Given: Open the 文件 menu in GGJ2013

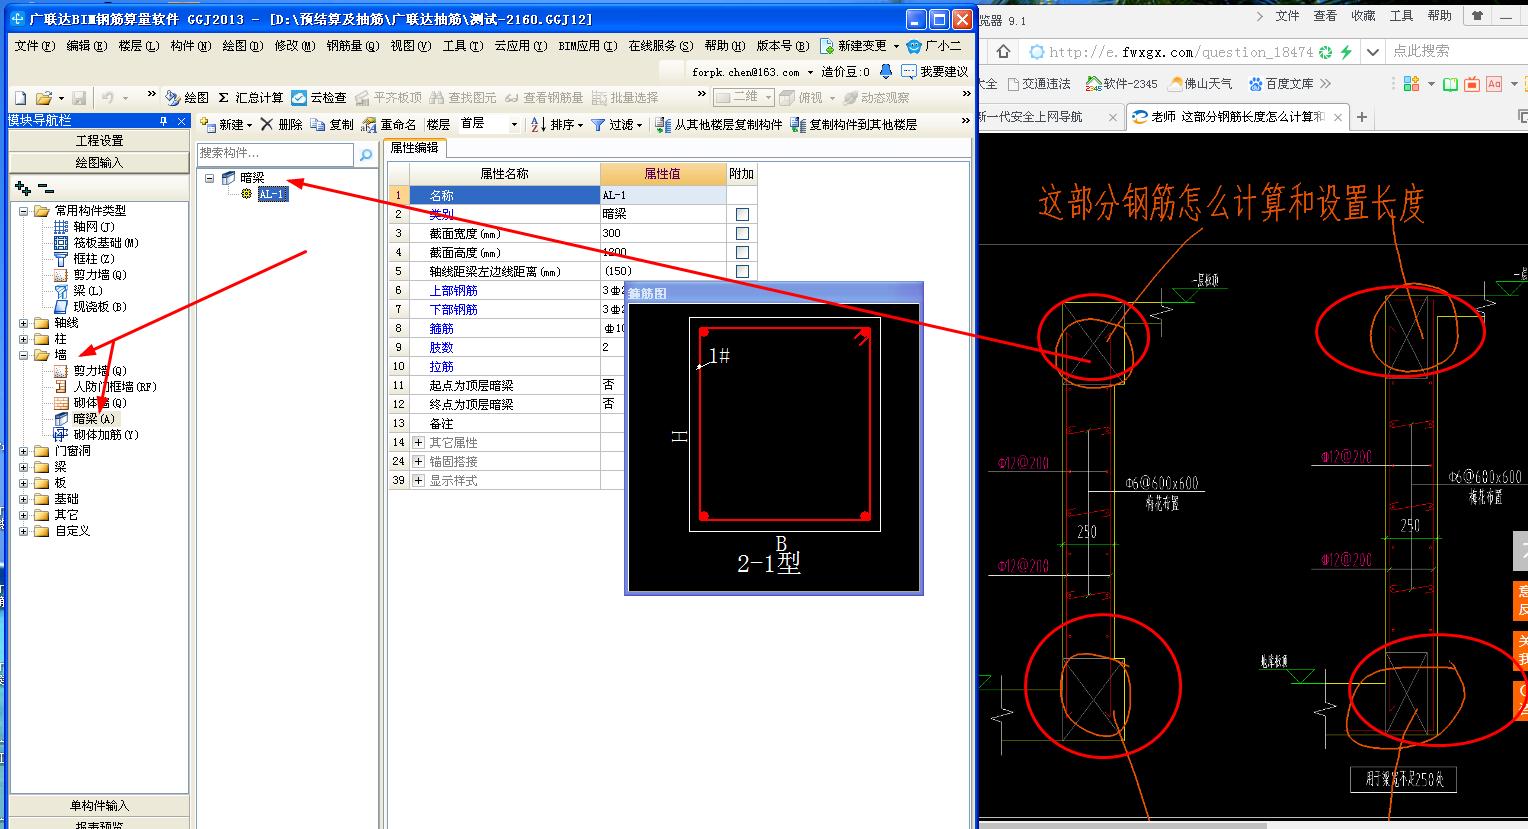Looking at the screenshot, I should tap(34, 45).
